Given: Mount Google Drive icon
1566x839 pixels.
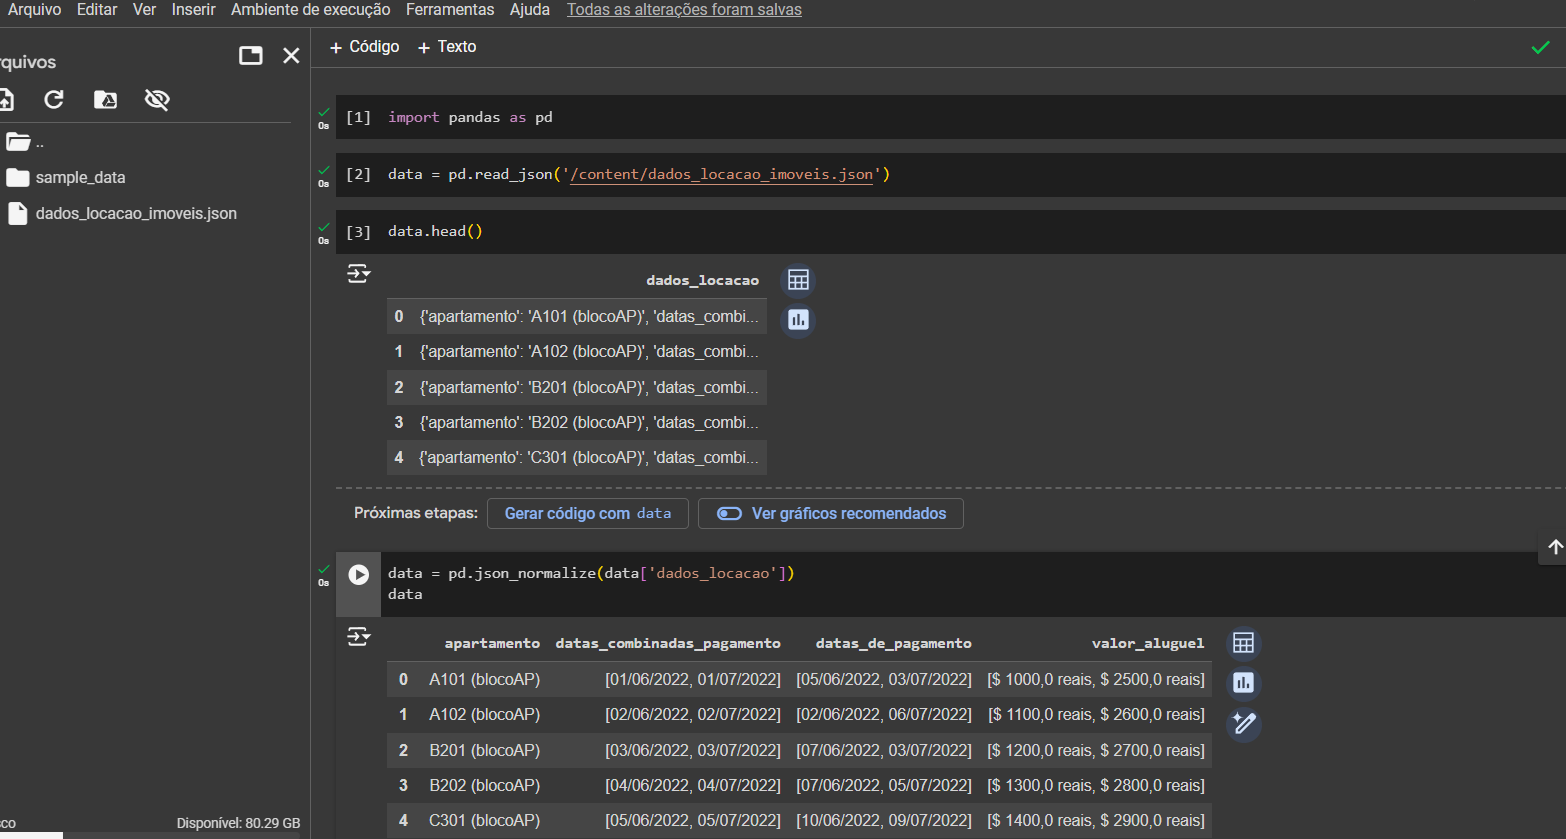Looking at the screenshot, I should 105,99.
